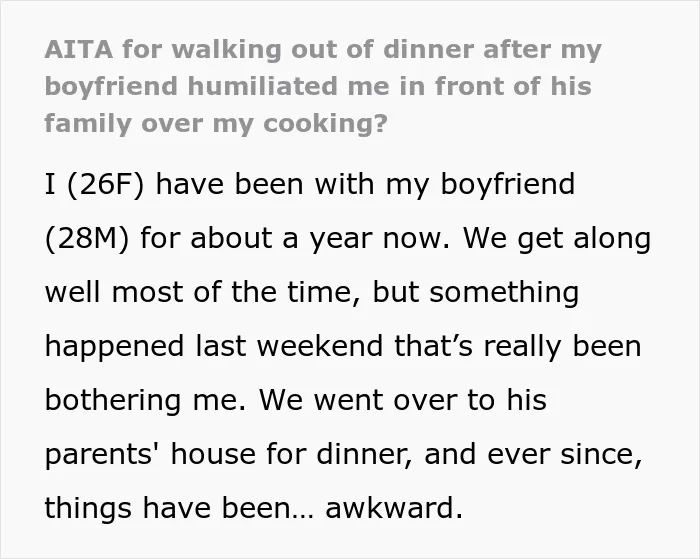This screenshot has width=700, height=559.
Task: Click "We get along" in the body
Action: [557, 238]
